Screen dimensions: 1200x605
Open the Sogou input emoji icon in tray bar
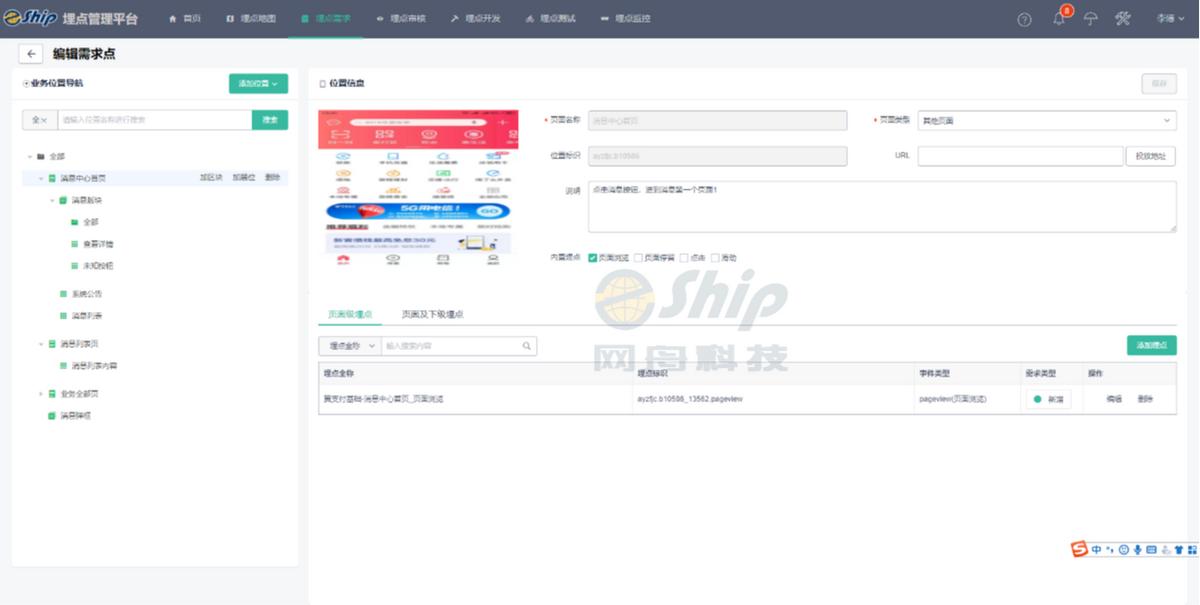tap(1122, 549)
